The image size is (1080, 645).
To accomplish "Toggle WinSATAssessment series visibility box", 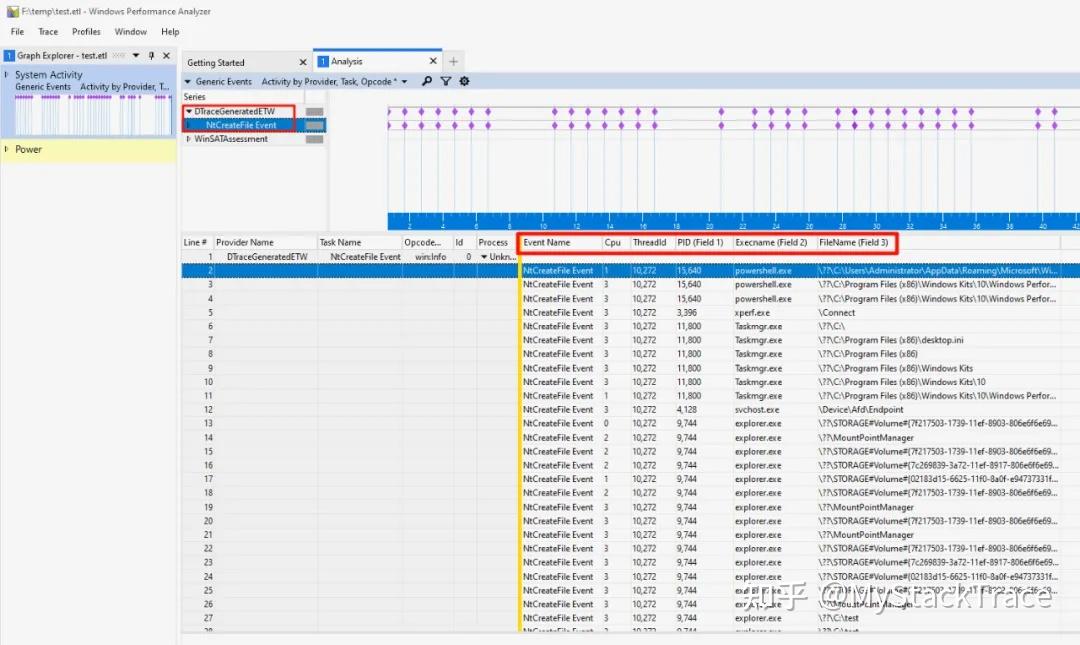I will click(x=315, y=139).
